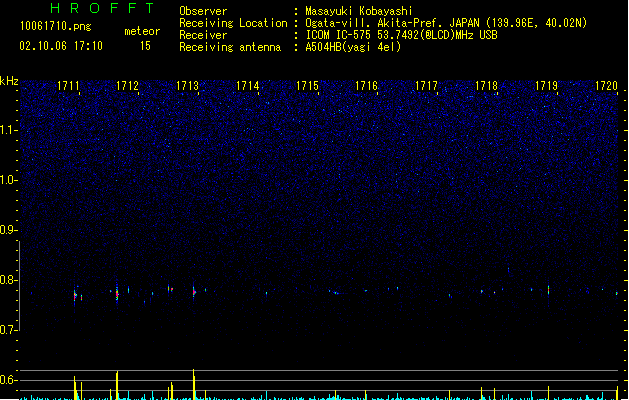Click observer name Masayuki Kobayashi
This screenshot has height=400, width=629.
[x=359, y=11]
